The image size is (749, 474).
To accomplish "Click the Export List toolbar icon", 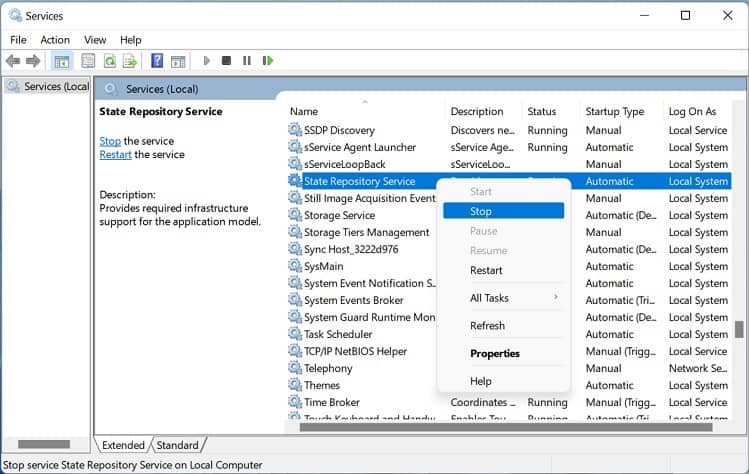I will pyautogui.click(x=130, y=61).
